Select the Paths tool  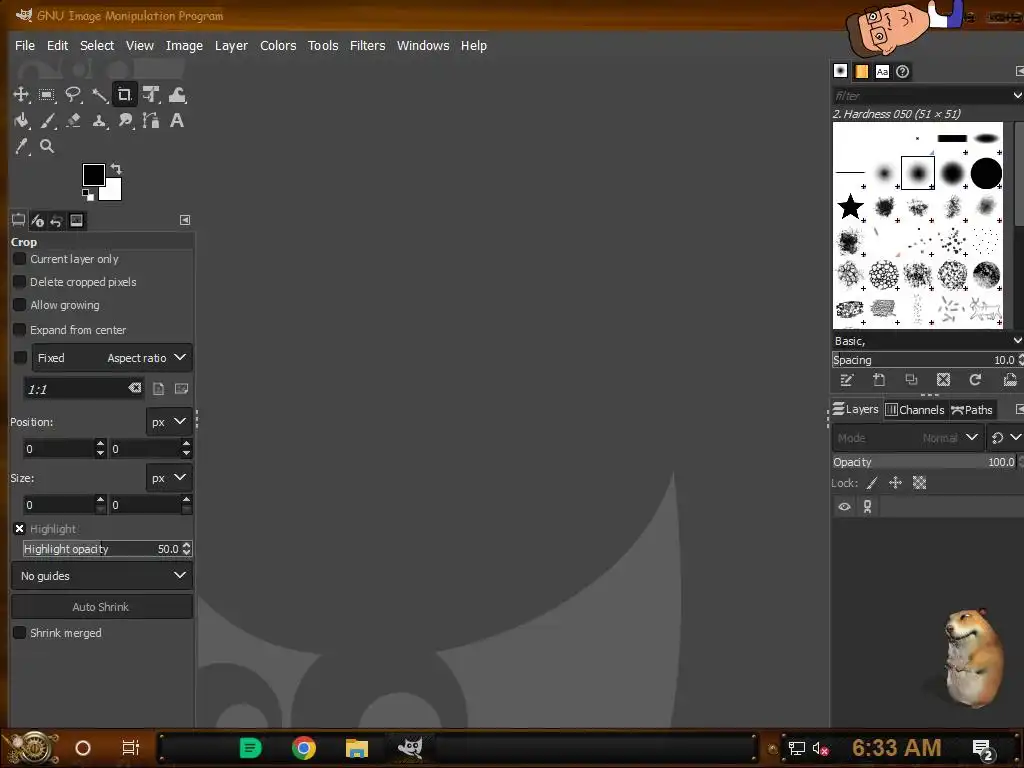pos(151,120)
